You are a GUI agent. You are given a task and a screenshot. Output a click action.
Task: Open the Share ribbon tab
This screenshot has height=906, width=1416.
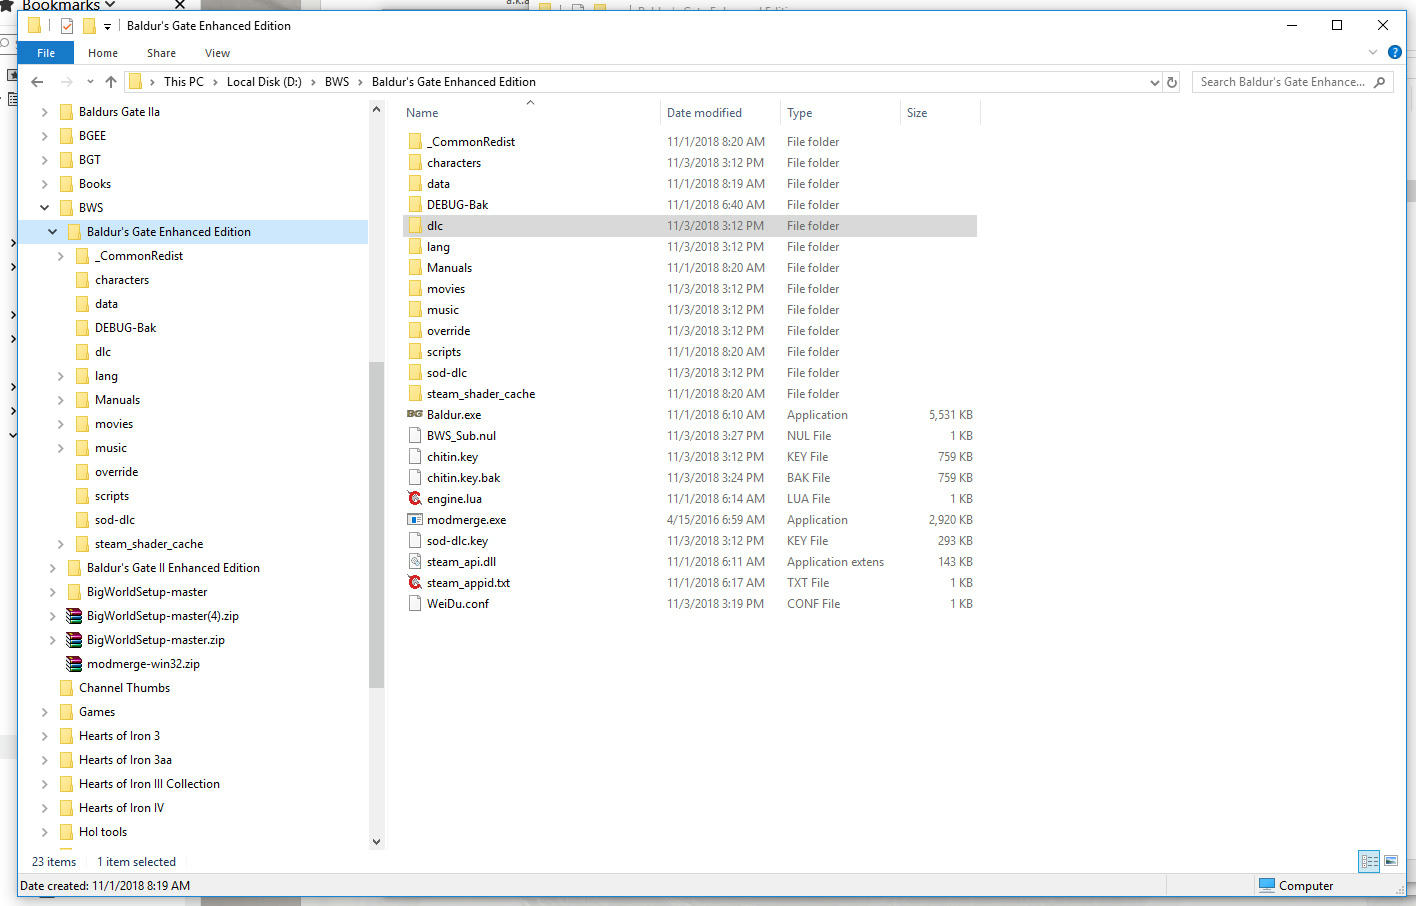point(161,53)
